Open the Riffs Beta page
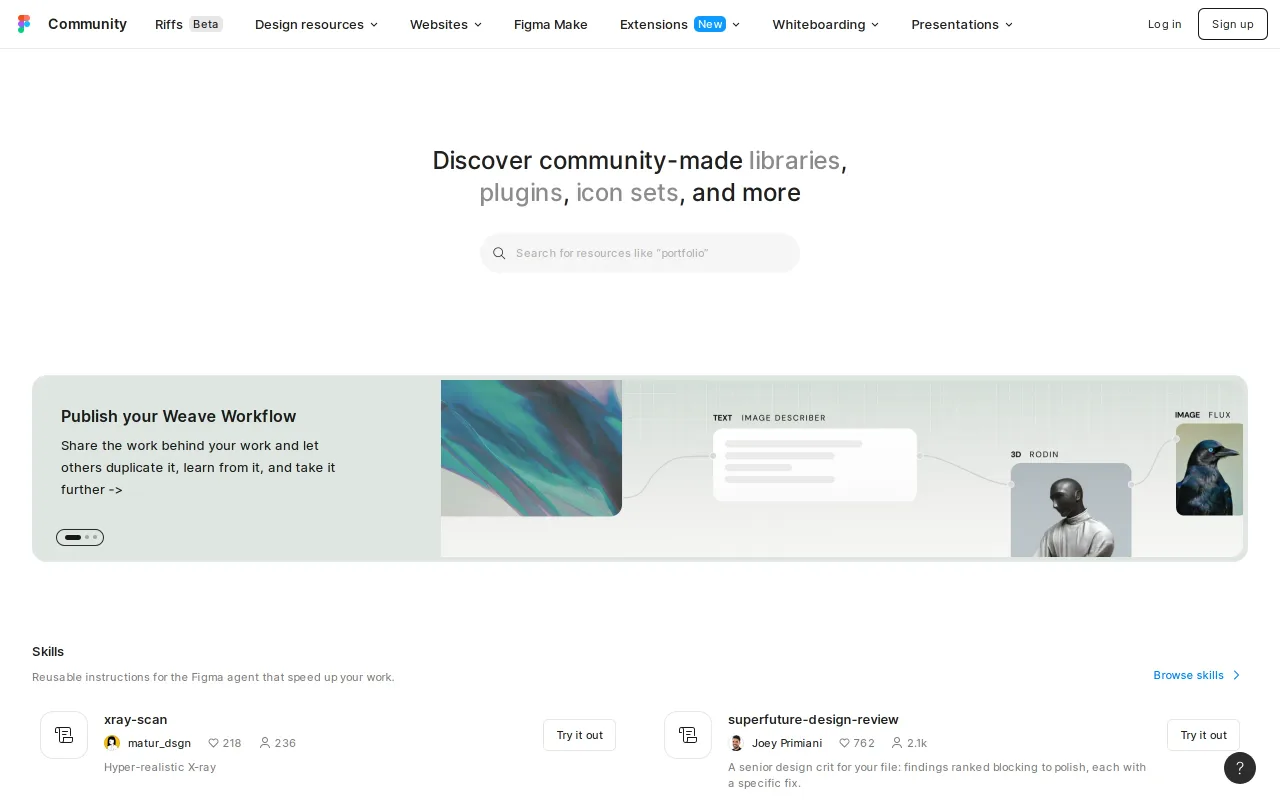 tap(189, 24)
